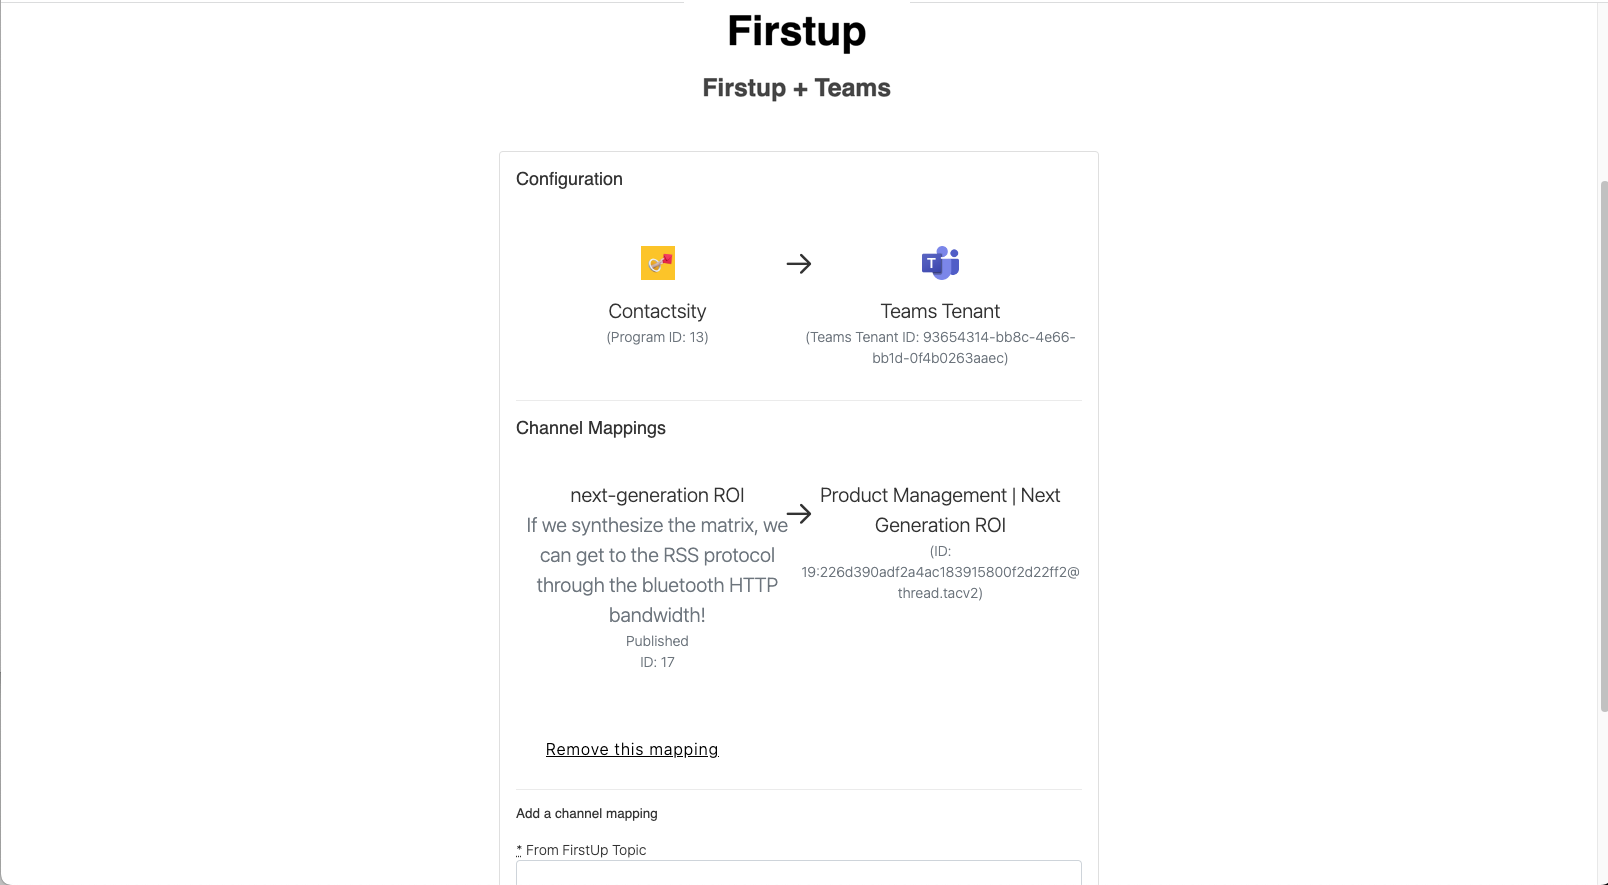Click the next-generation ROI topic title
Viewport: 1608px width, 885px height.
[657, 495]
